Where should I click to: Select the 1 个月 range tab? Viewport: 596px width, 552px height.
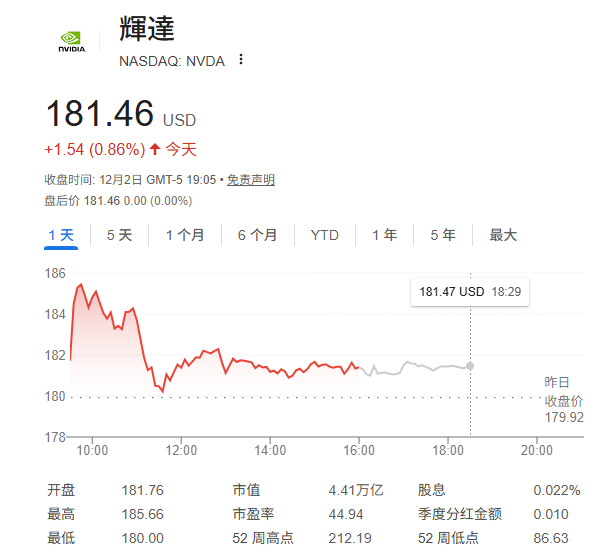tap(185, 235)
